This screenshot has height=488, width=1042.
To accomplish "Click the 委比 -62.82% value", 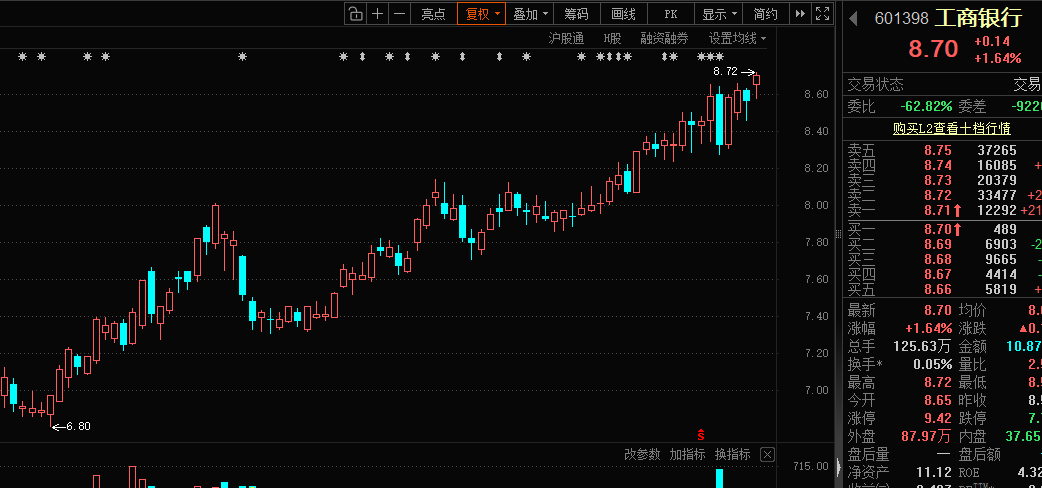I will [x=926, y=106].
